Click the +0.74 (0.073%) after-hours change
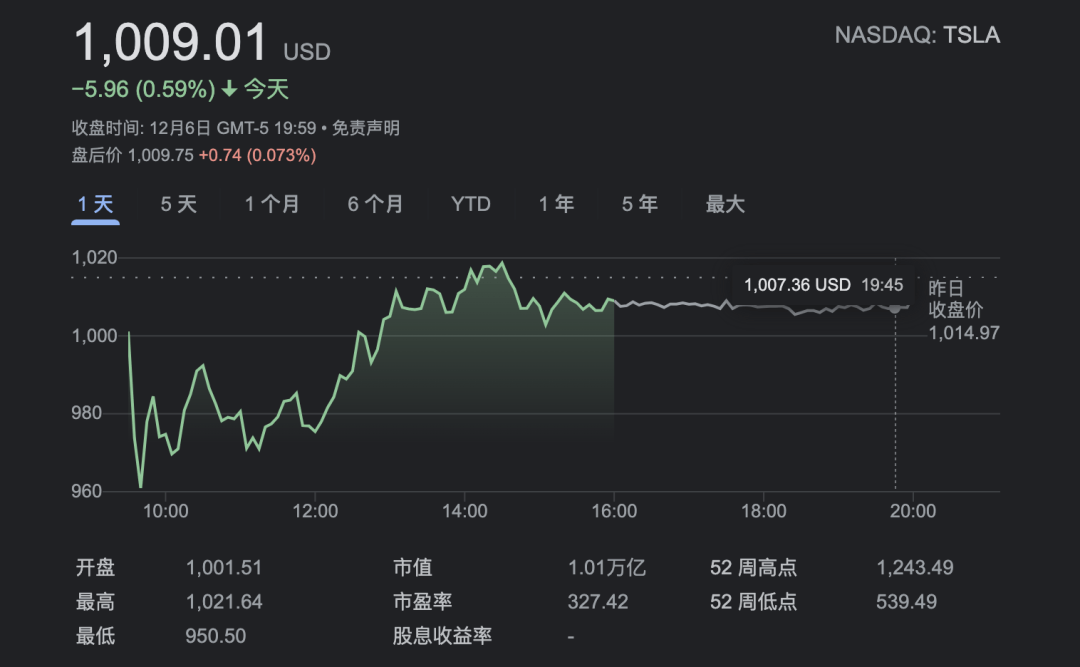The height and width of the screenshot is (667, 1080). pyautogui.click(x=258, y=155)
